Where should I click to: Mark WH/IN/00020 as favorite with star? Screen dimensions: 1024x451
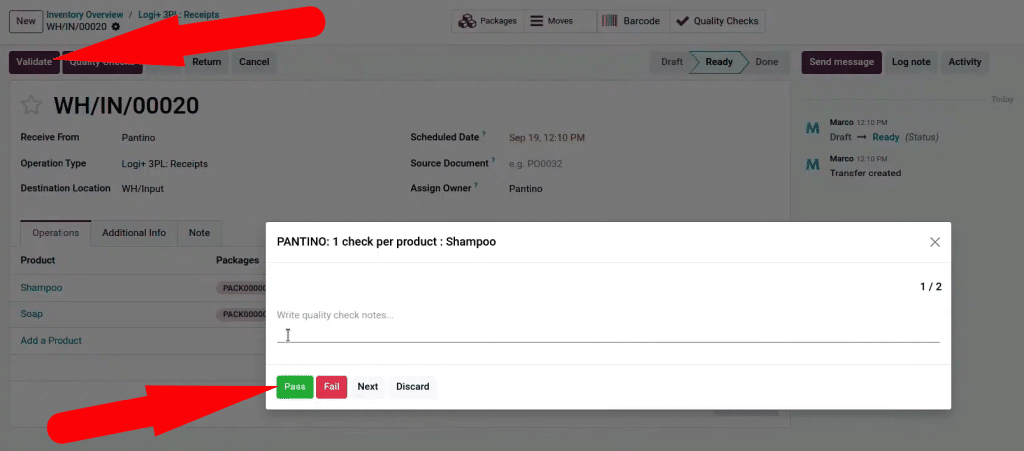pos(31,105)
